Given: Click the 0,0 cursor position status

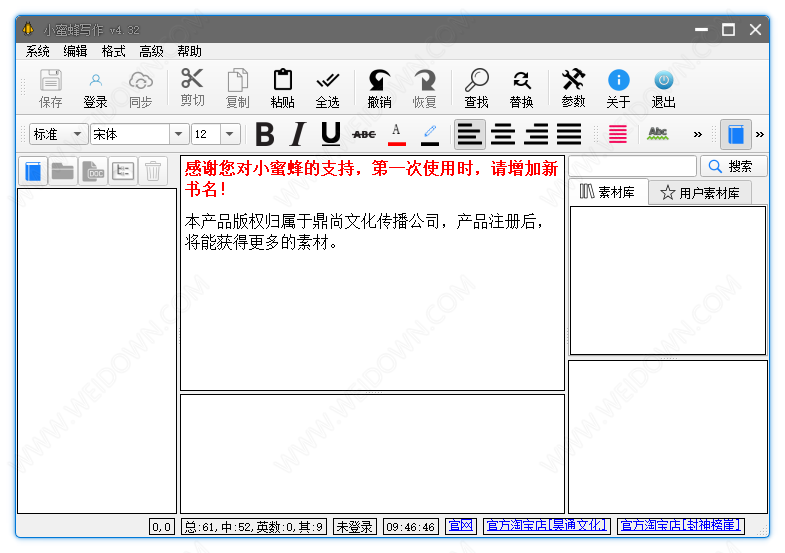Looking at the screenshot, I should point(162,526).
